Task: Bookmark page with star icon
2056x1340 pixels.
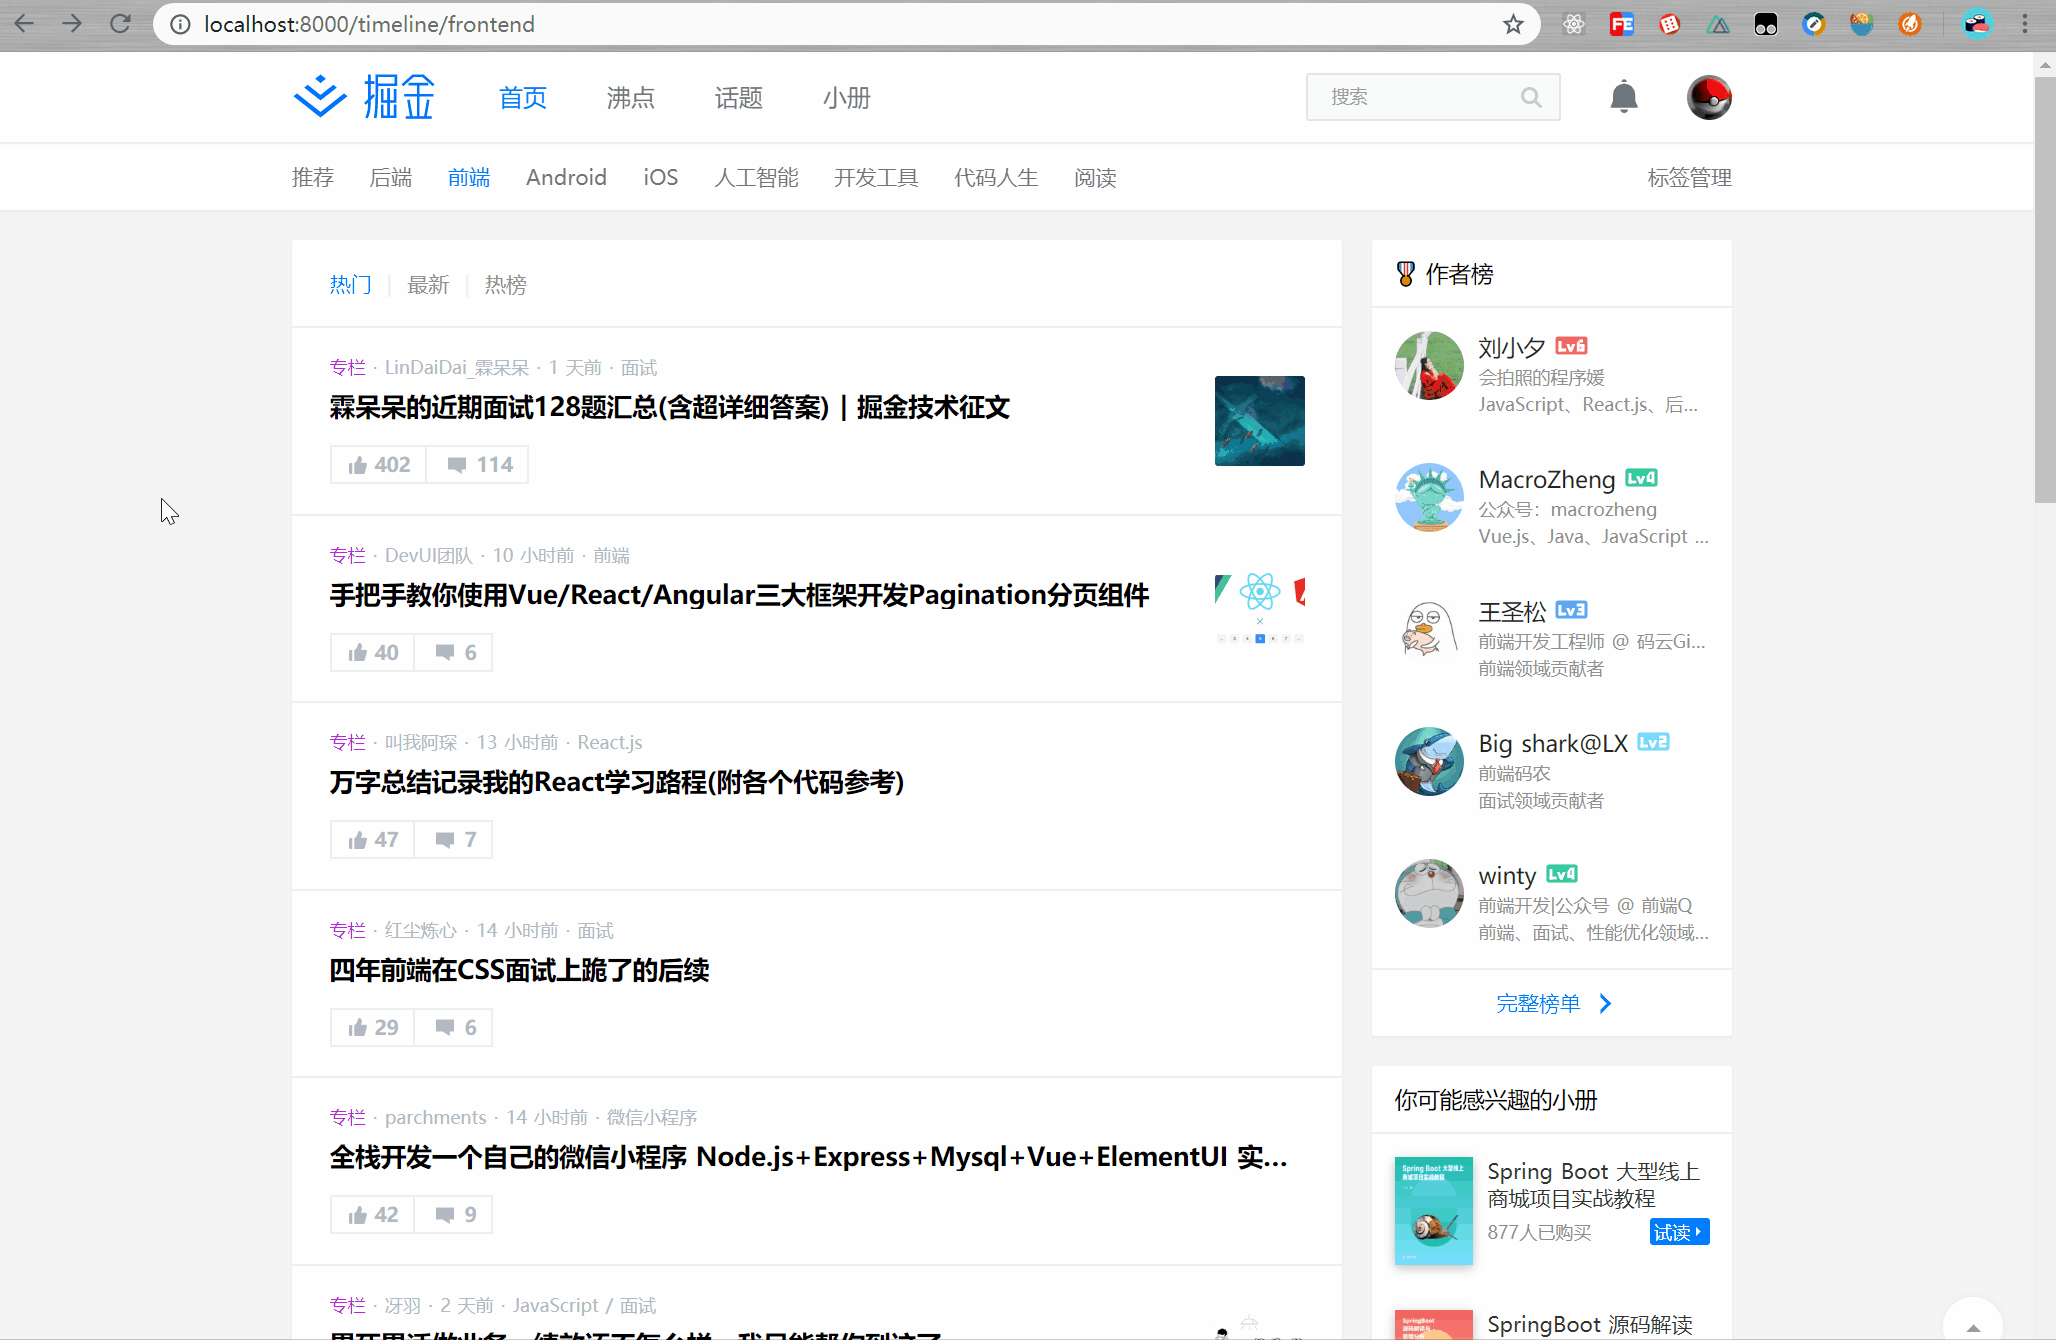Action: point(1513,24)
